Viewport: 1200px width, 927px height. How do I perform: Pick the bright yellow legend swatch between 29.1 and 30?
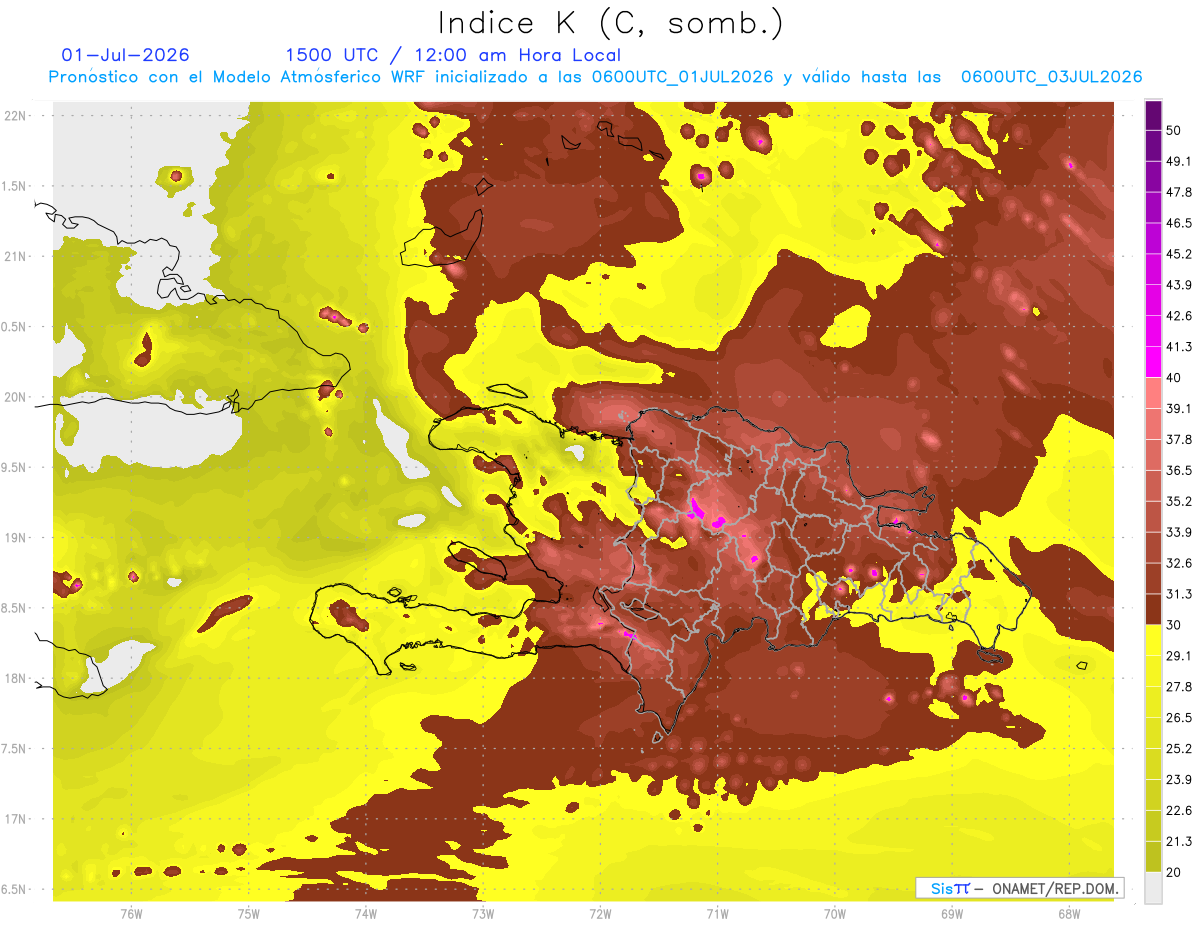point(1153,640)
